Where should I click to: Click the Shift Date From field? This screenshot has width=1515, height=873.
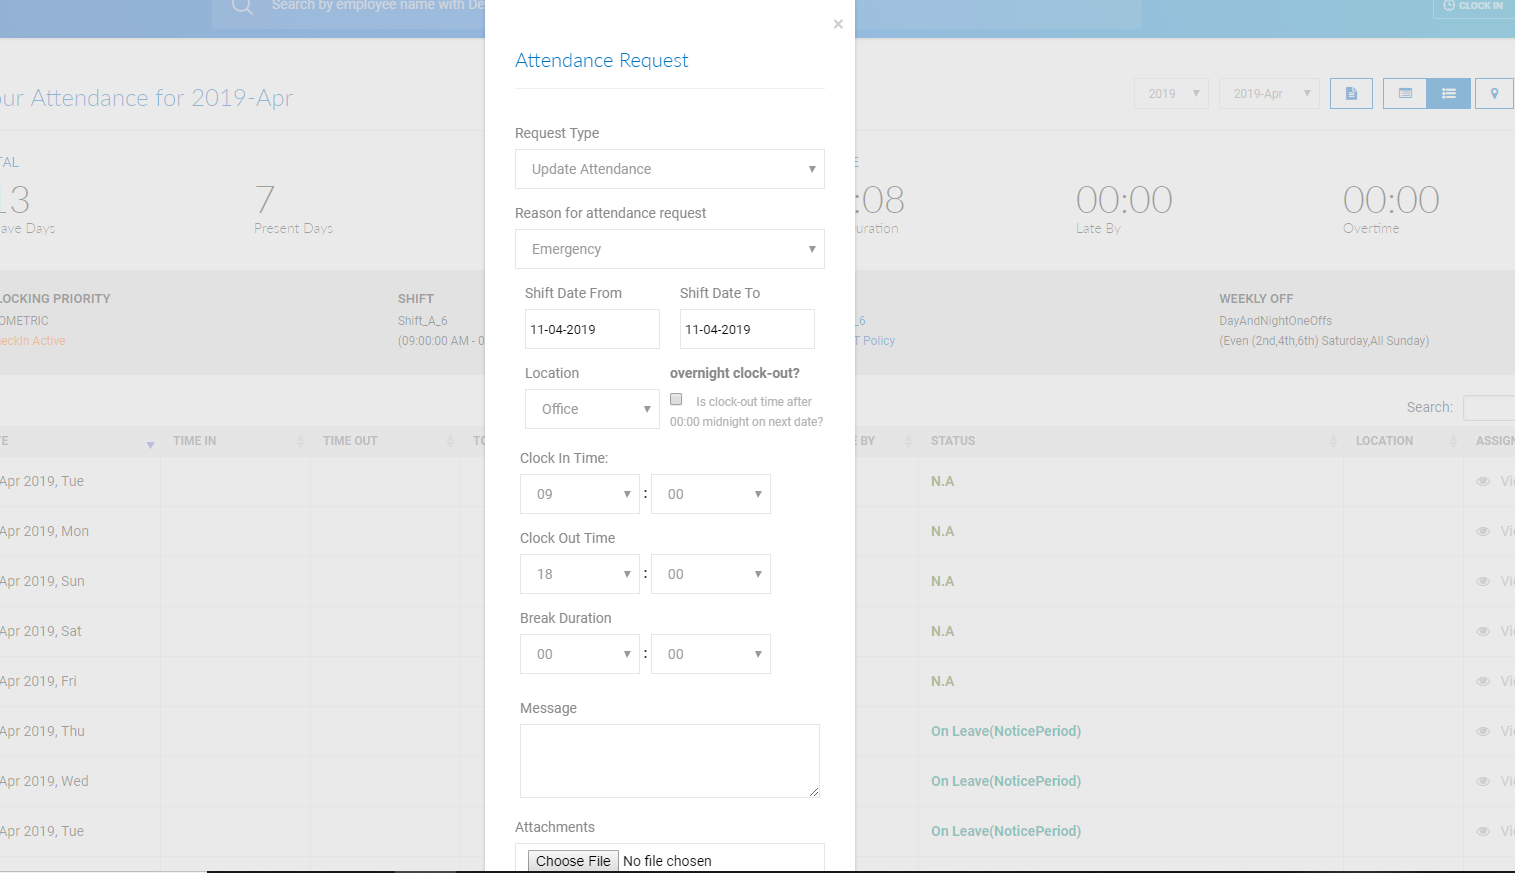592,329
